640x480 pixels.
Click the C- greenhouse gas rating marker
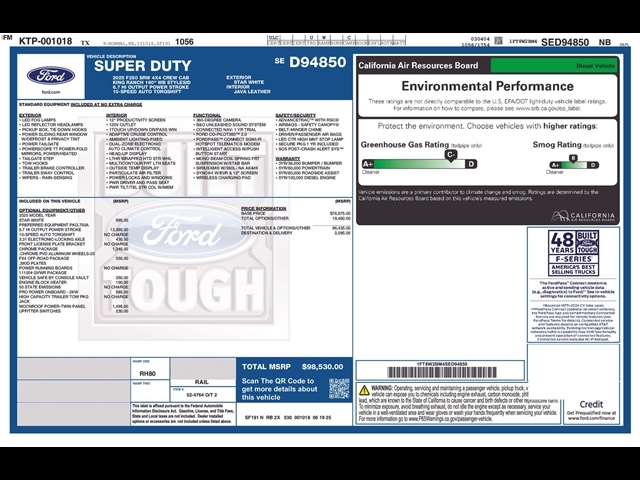450,154
